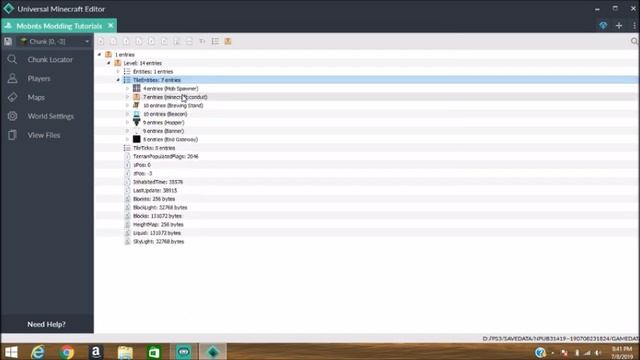Click the Need Help? button

point(47,324)
